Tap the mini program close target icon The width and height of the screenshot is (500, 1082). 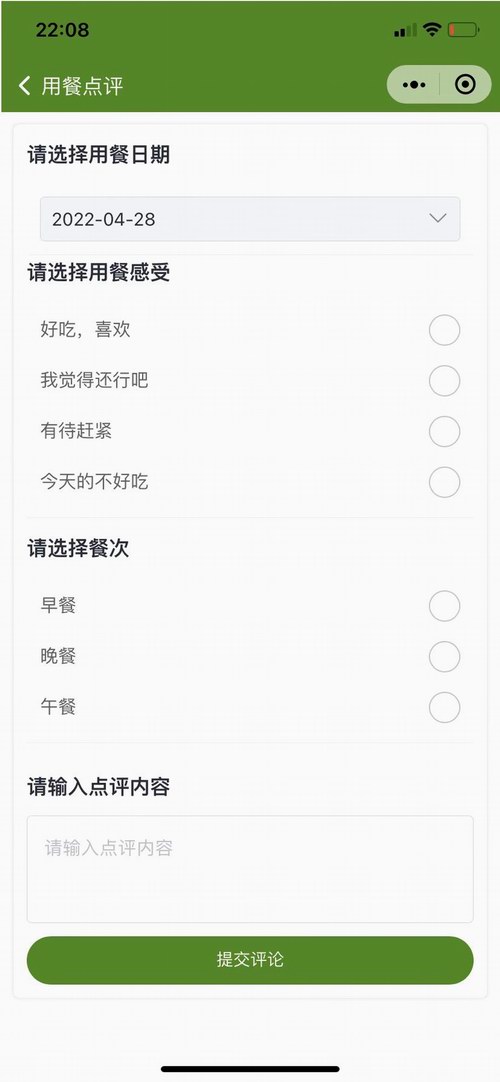click(466, 85)
